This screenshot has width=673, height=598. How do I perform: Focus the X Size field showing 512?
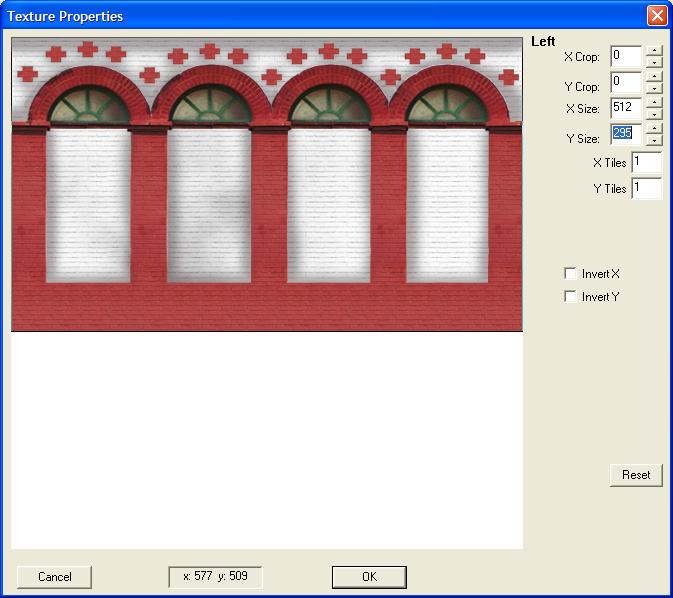click(626, 107)
